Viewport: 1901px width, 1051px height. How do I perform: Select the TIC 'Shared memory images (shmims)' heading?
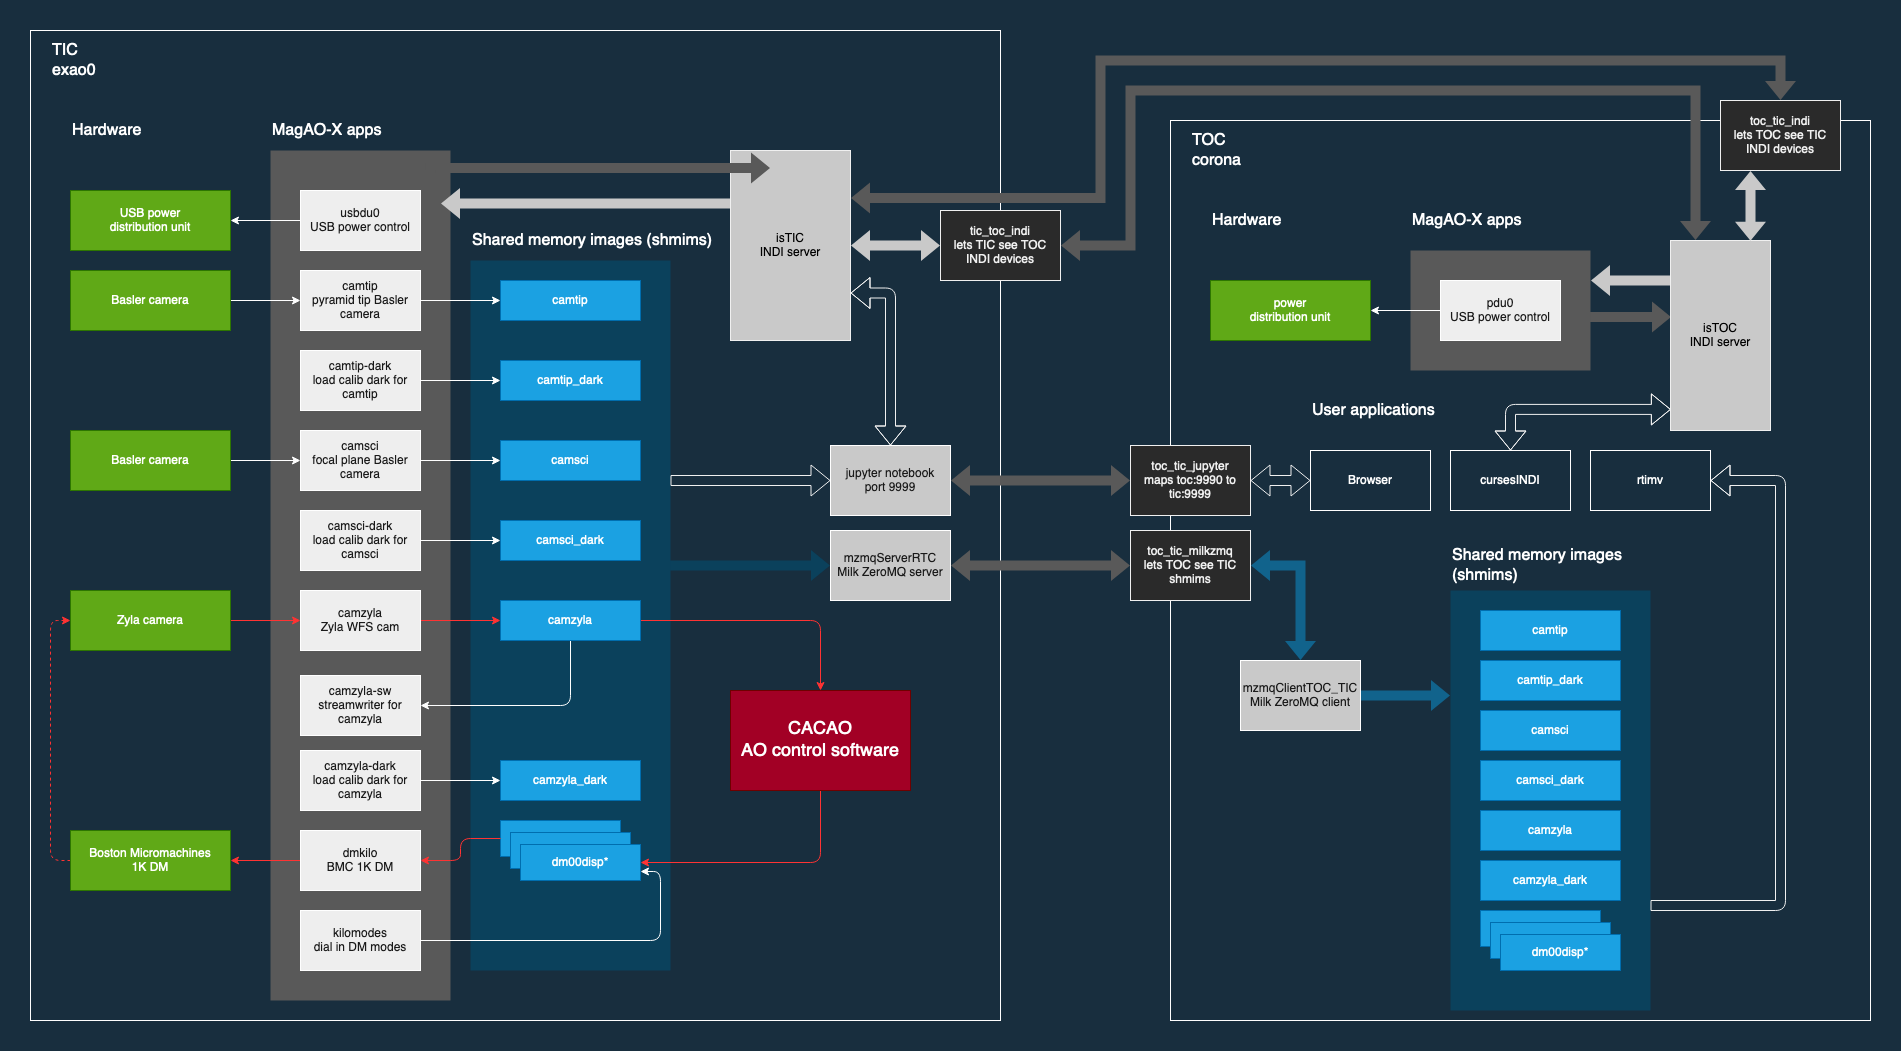click(592, 239)
